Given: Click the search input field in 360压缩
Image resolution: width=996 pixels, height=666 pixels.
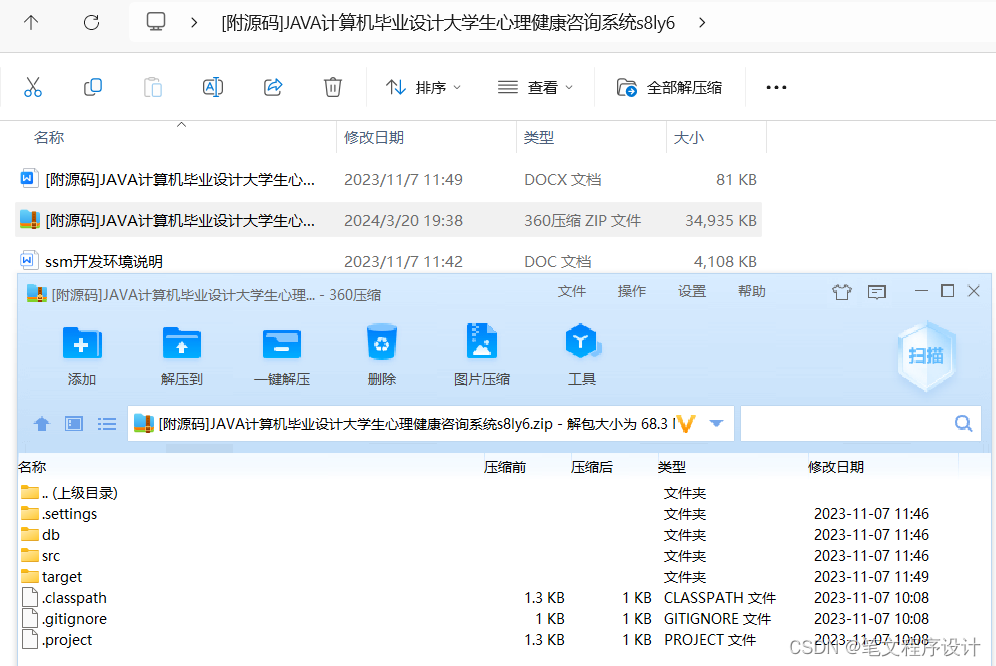Looking at the screenshot, I should [x=860, y=423].
